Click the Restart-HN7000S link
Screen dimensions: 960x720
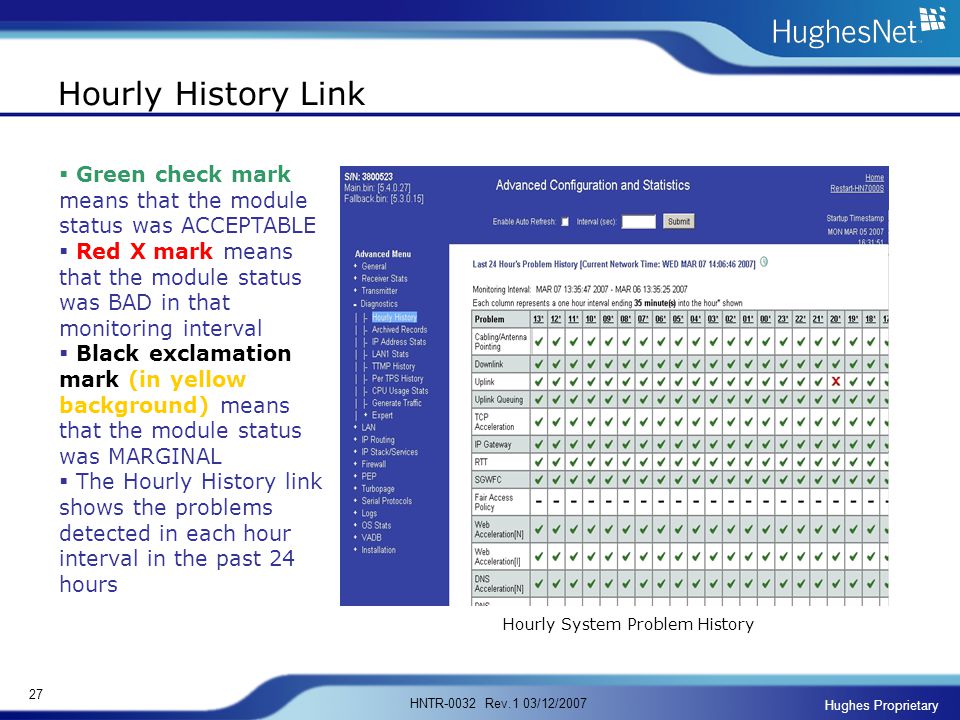pyautogui.click(x=857, y=189)
